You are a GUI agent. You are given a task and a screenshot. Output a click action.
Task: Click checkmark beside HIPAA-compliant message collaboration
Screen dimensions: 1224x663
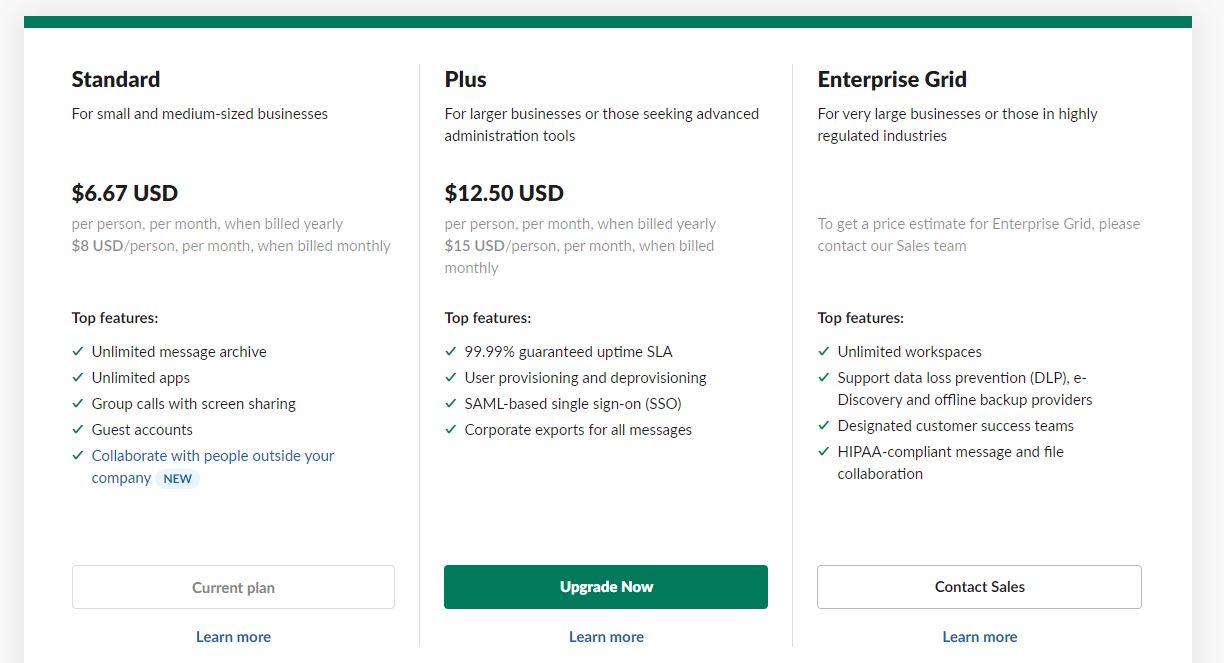pos(824,451)
